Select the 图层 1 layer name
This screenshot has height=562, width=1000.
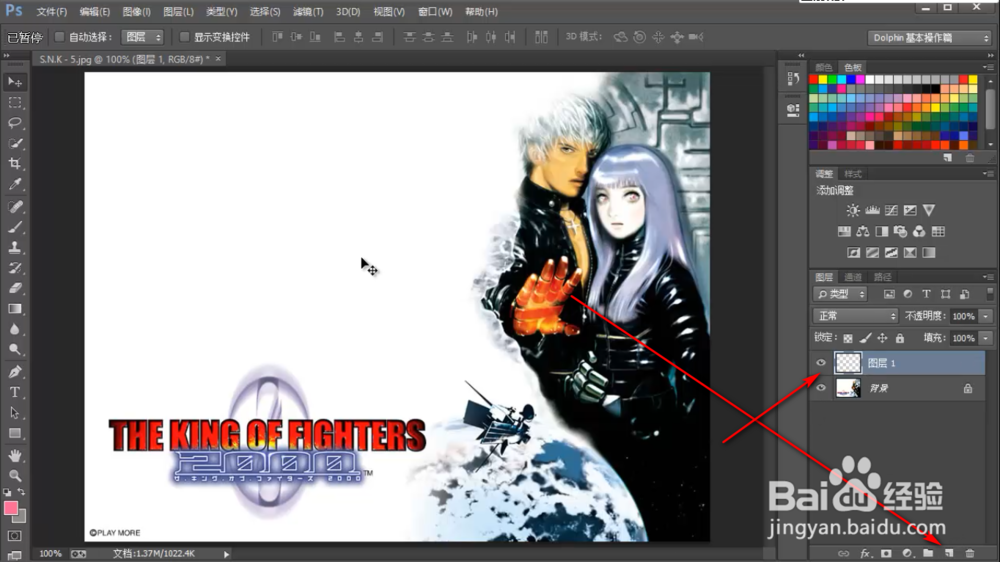tap(881, 363)
